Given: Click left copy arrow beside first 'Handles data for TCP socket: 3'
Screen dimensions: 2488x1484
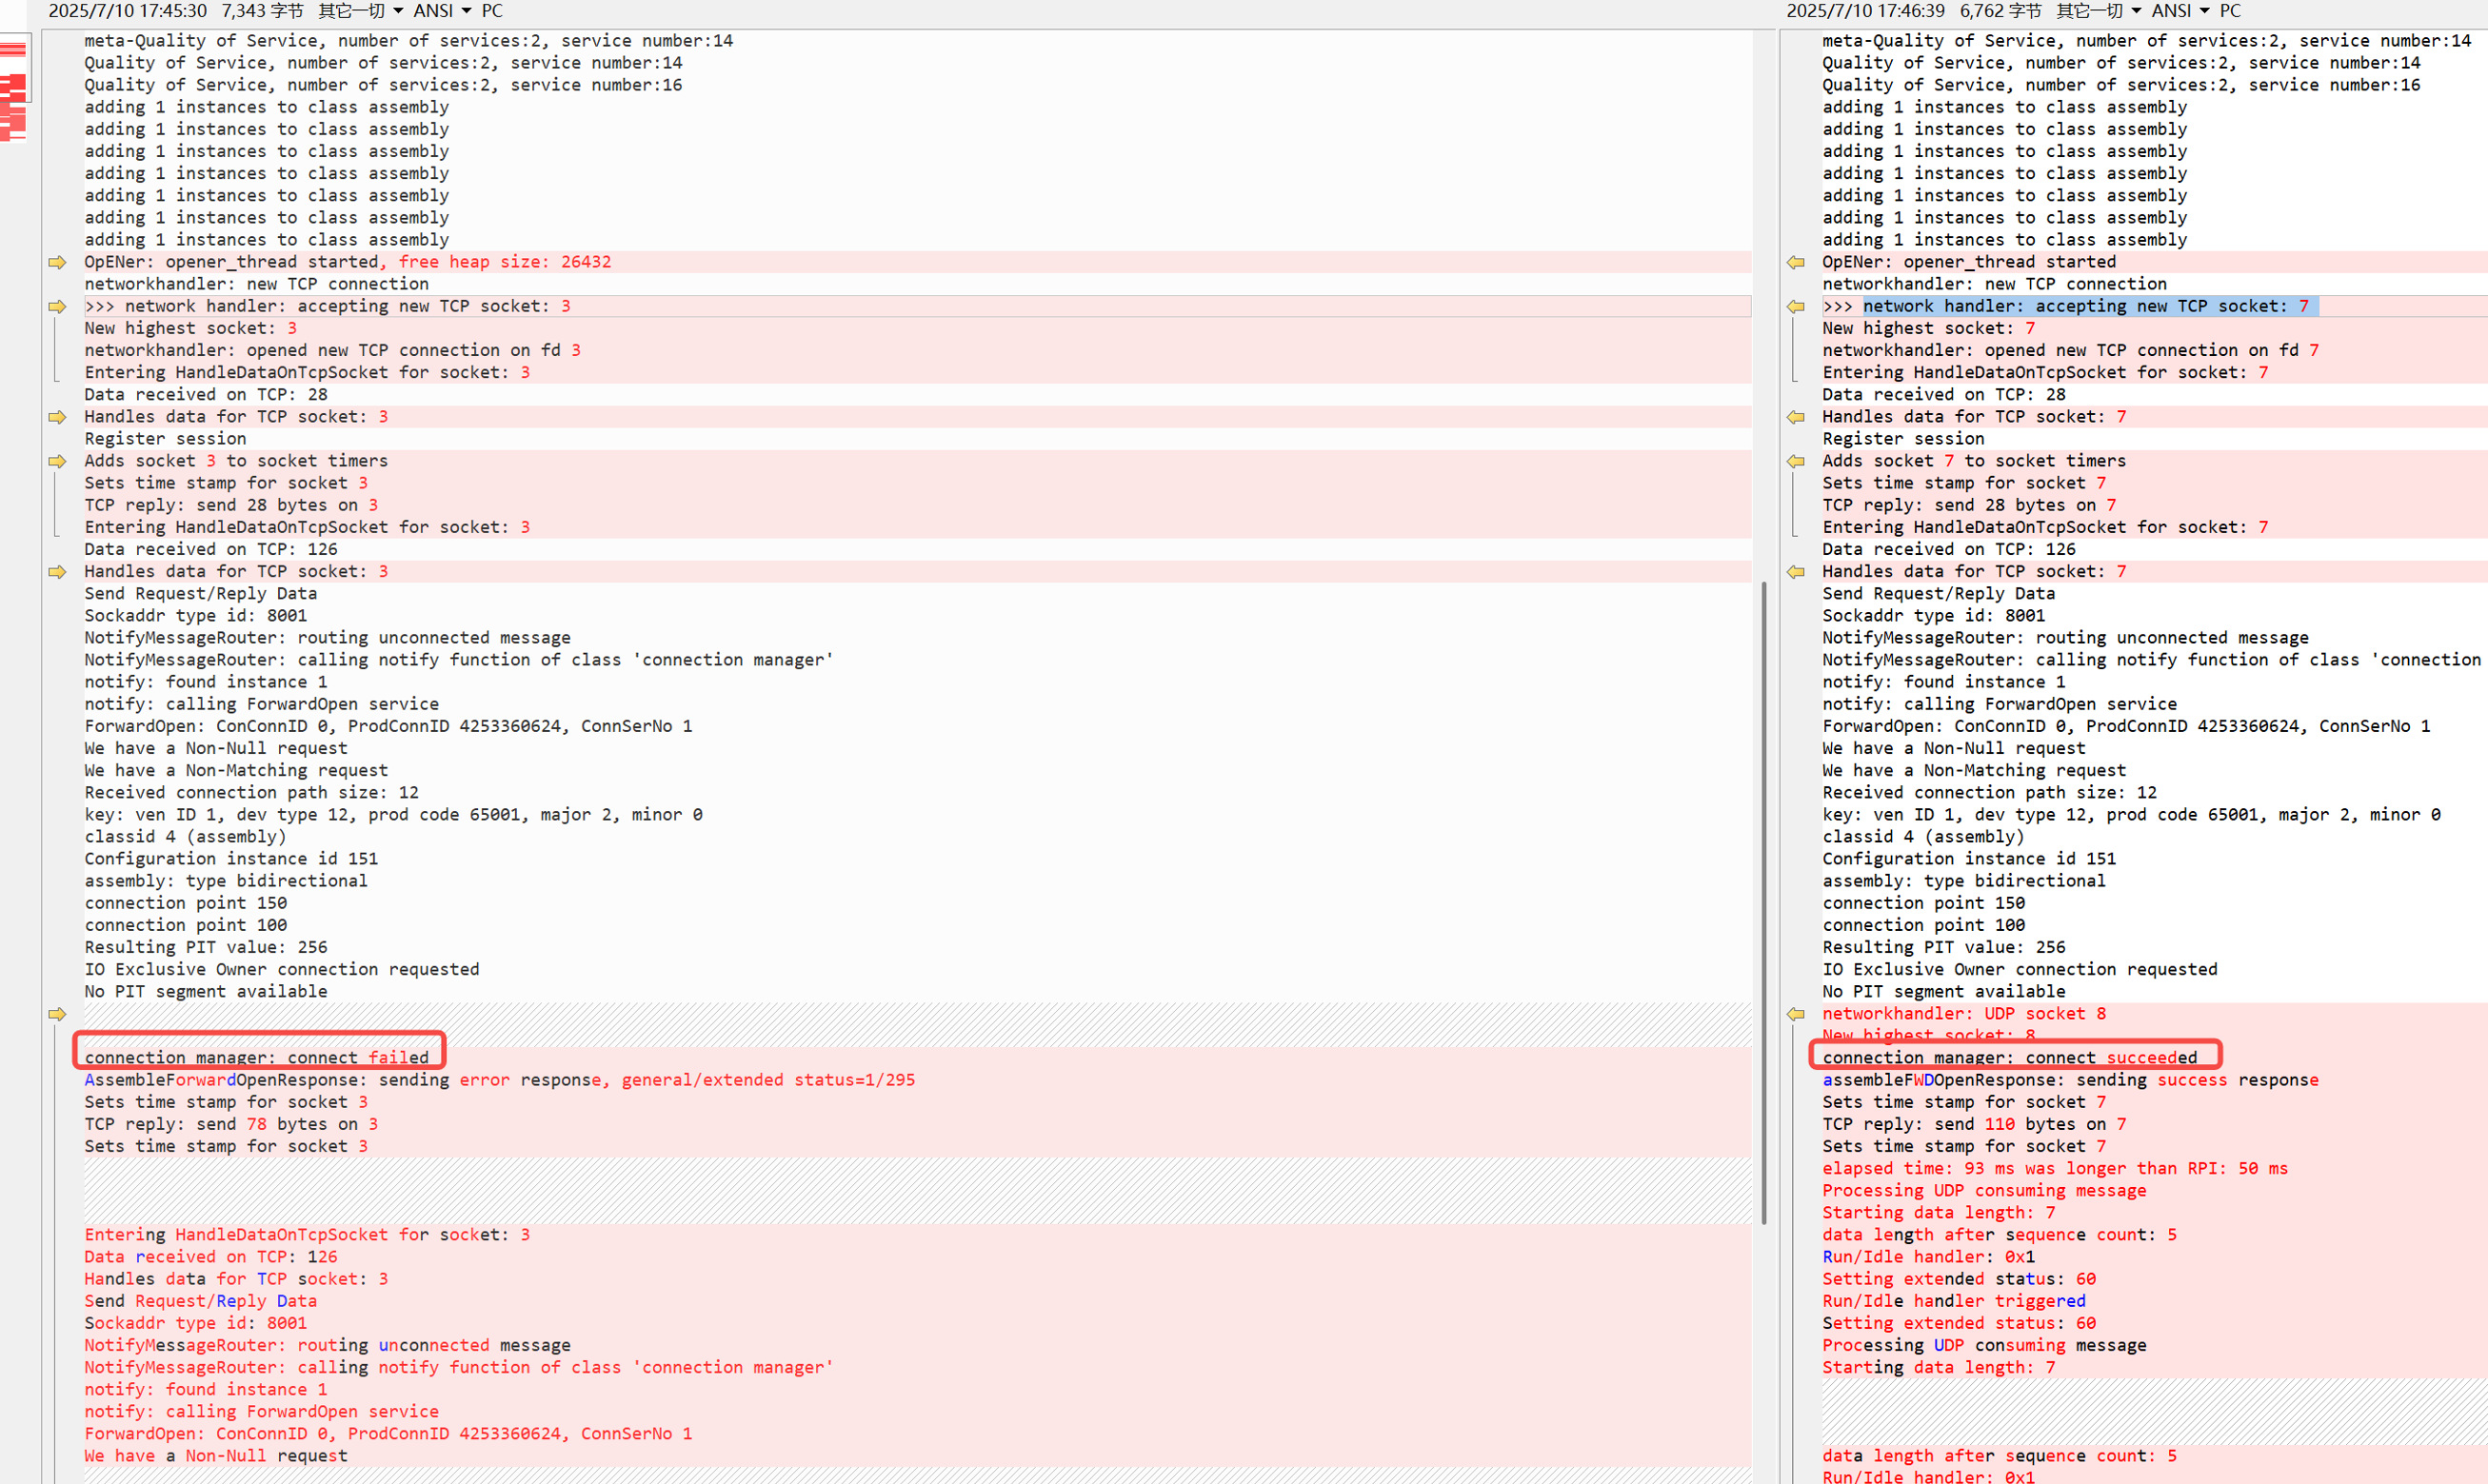Looking at the screenshot, I should (57, 417).
